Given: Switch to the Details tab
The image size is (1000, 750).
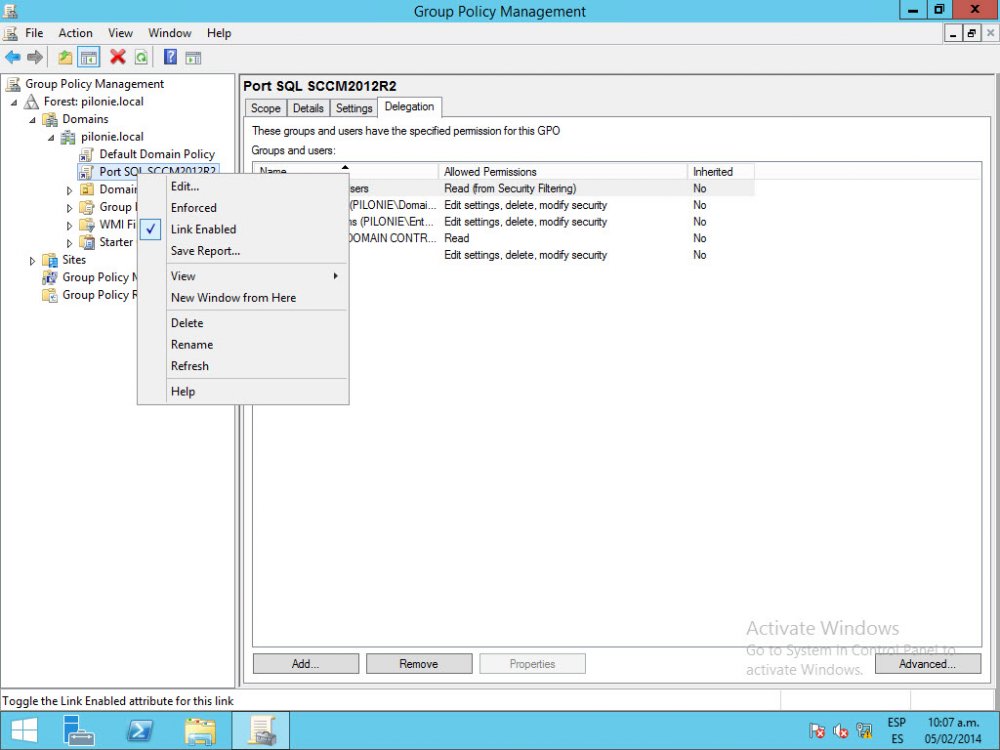Looking at the screenshot, I should (x=308, y=108).
